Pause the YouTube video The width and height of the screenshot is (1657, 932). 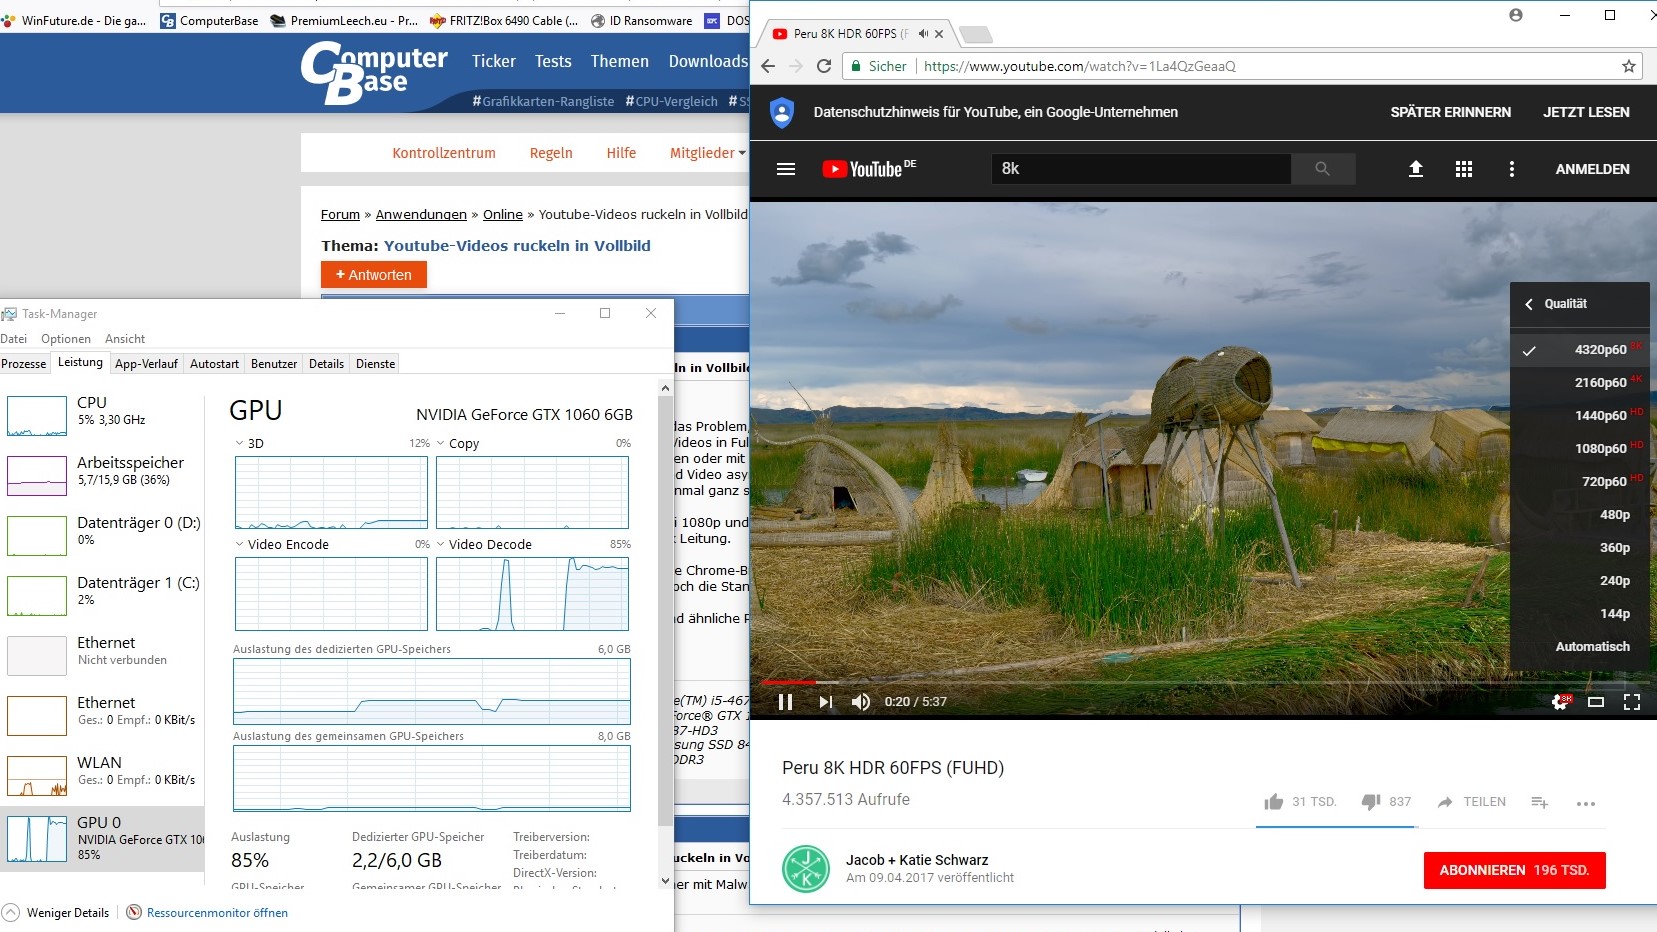tap(785, 702)
